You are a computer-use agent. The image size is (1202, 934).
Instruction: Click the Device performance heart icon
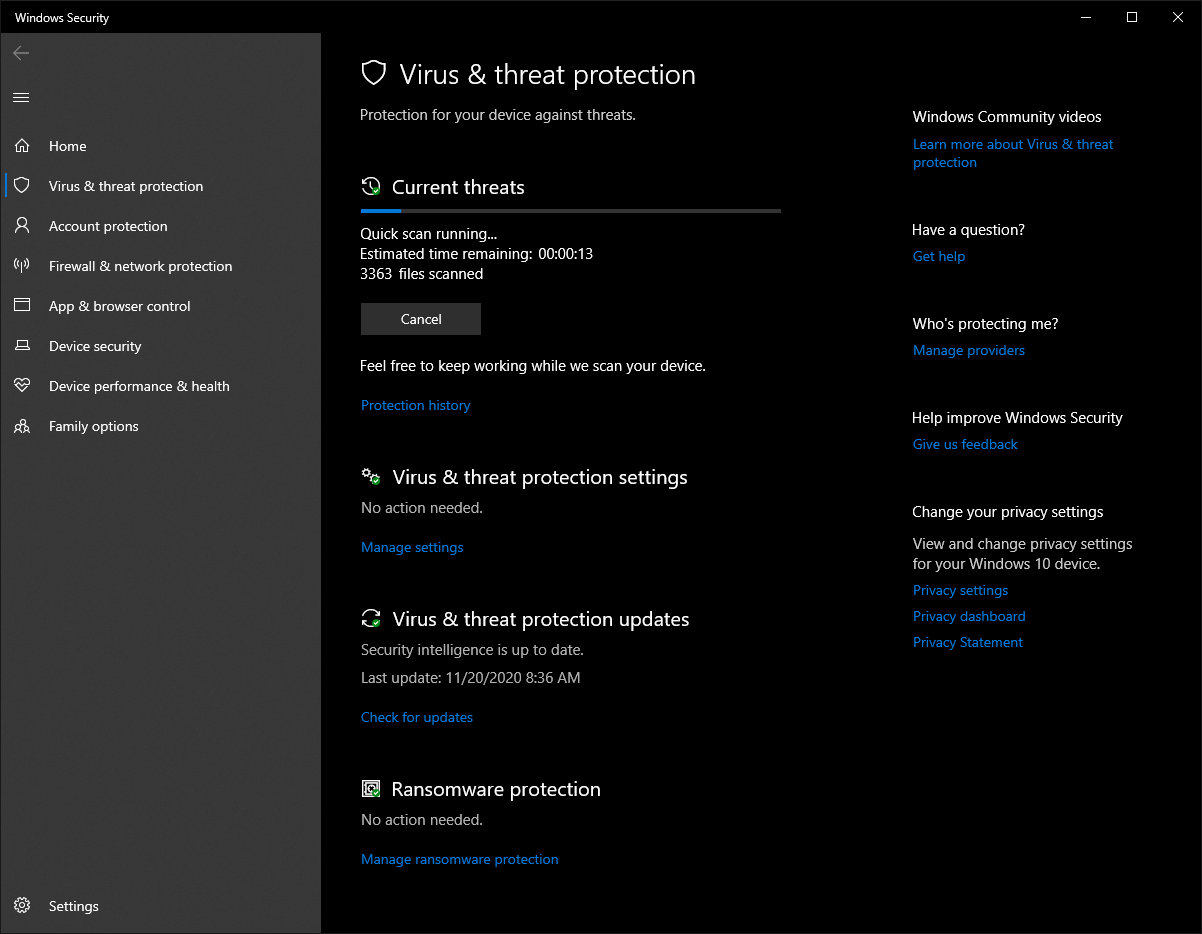[x=22, y=386]
